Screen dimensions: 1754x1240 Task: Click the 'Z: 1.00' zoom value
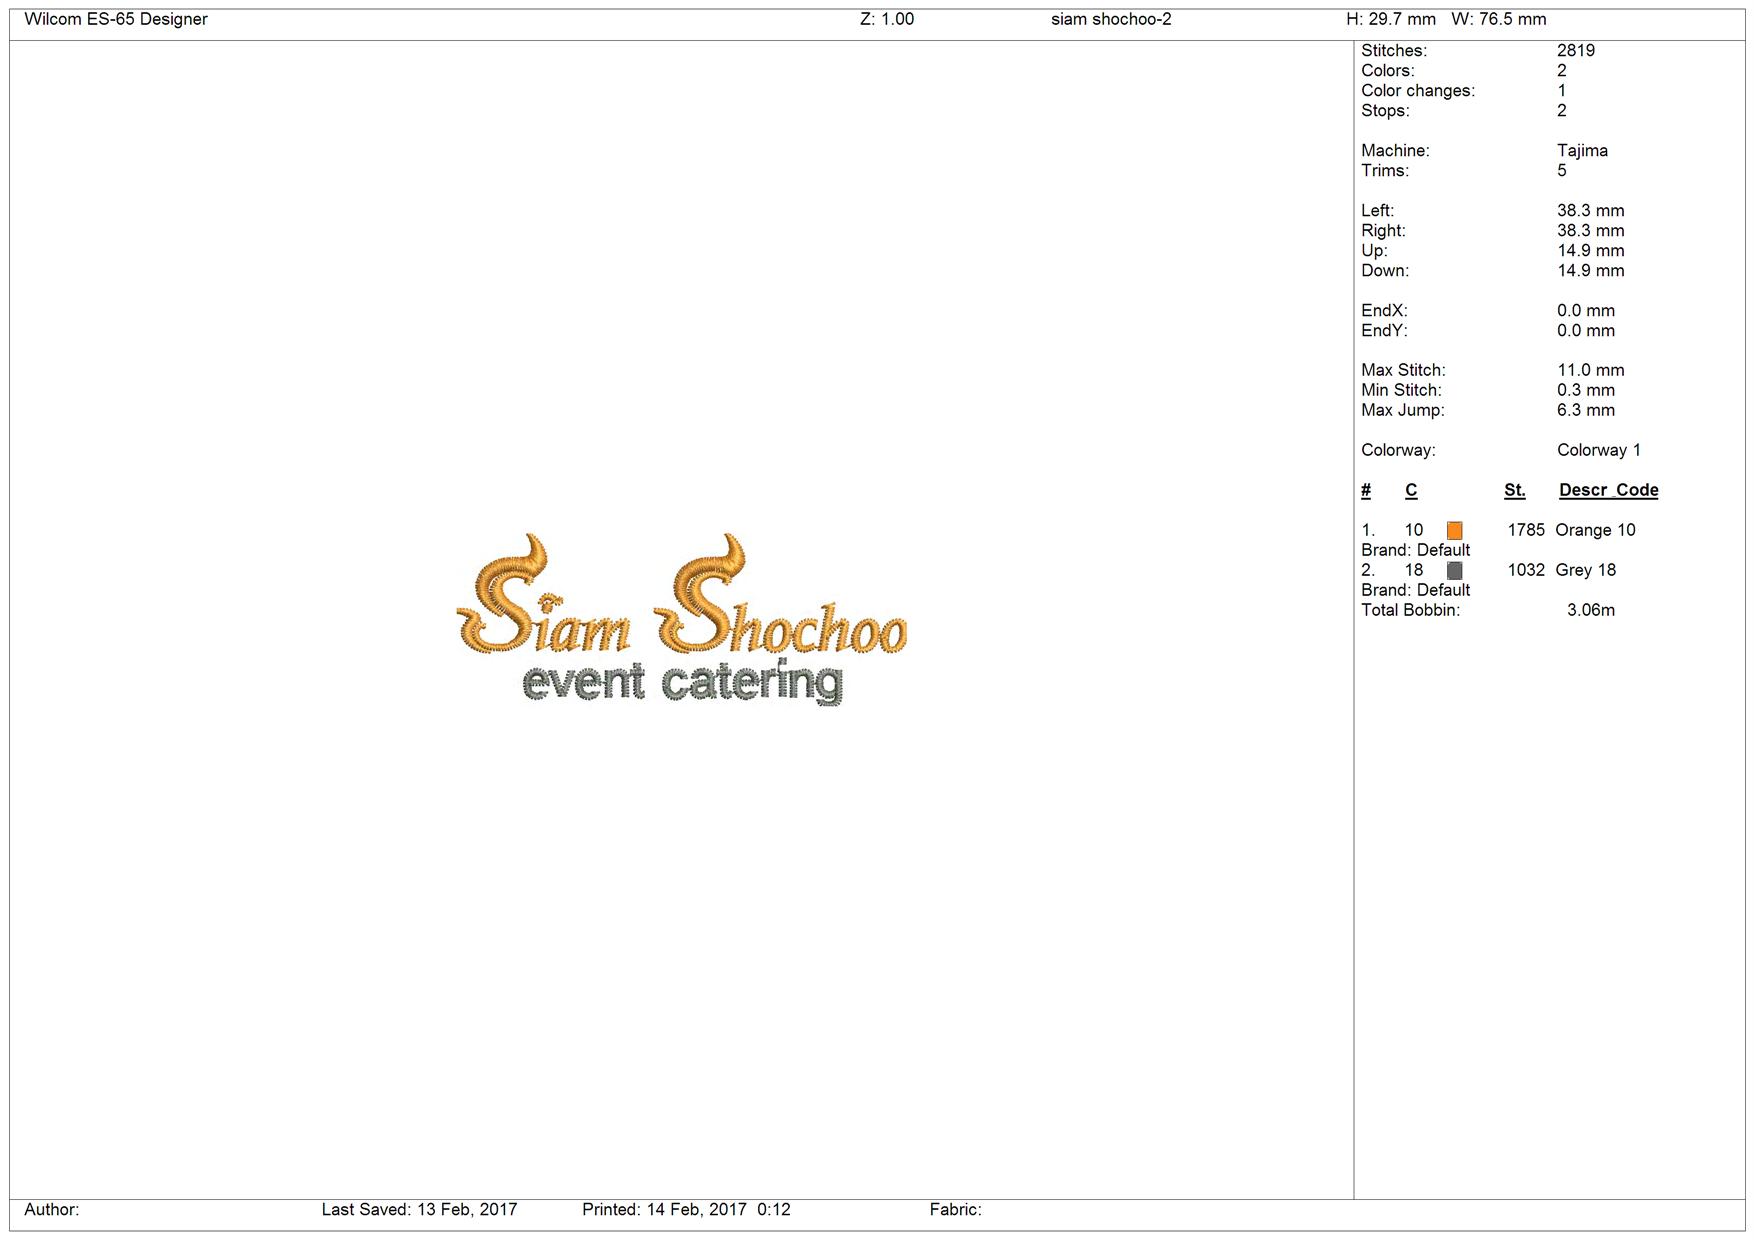click(x=887, y=19)
